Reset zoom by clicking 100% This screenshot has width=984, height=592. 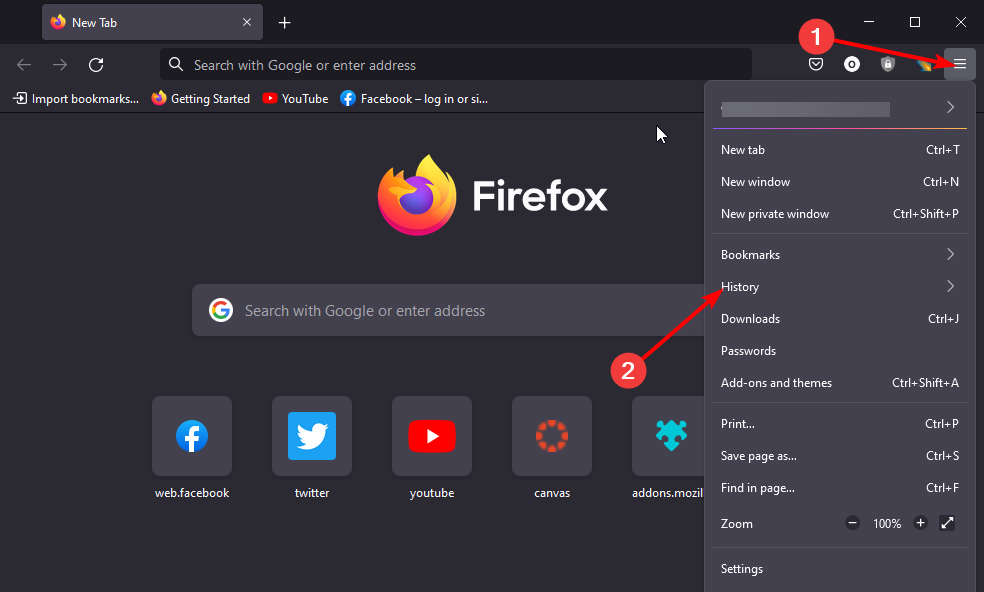[x=887, y=524]
